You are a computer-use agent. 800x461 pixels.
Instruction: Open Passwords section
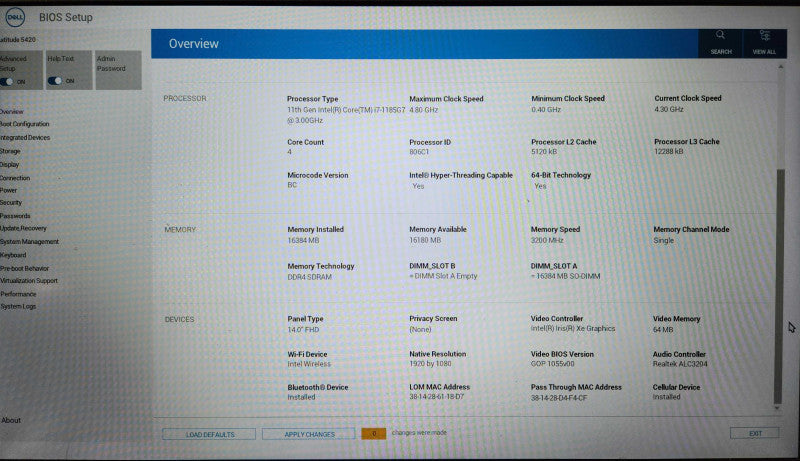click(x=15, y=216)
